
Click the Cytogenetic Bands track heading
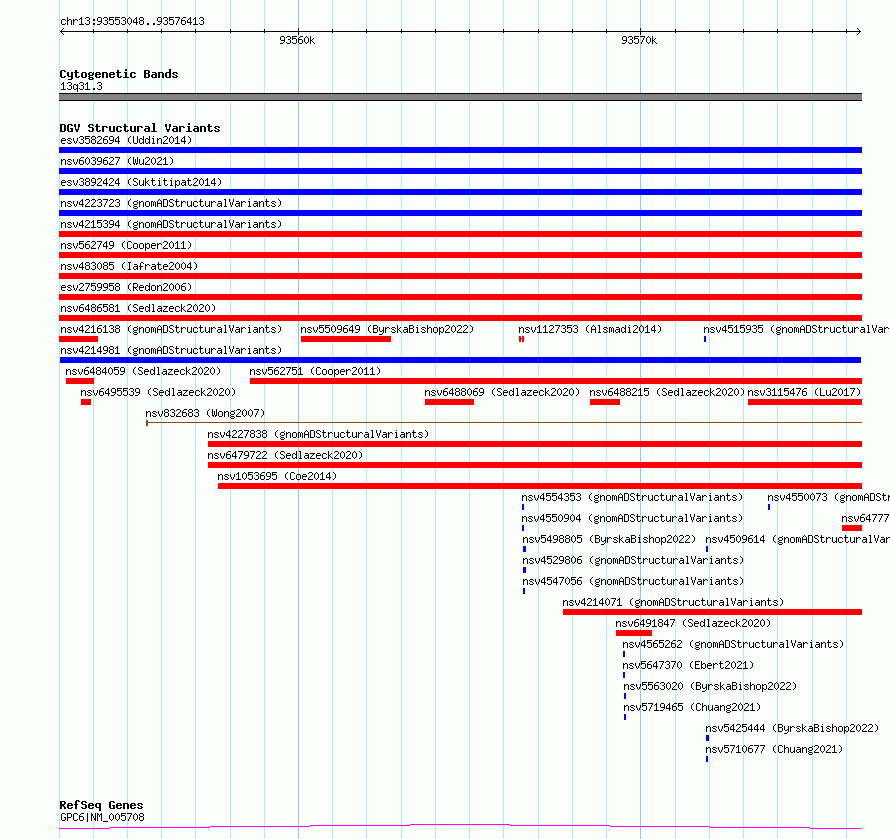(119, 74)
